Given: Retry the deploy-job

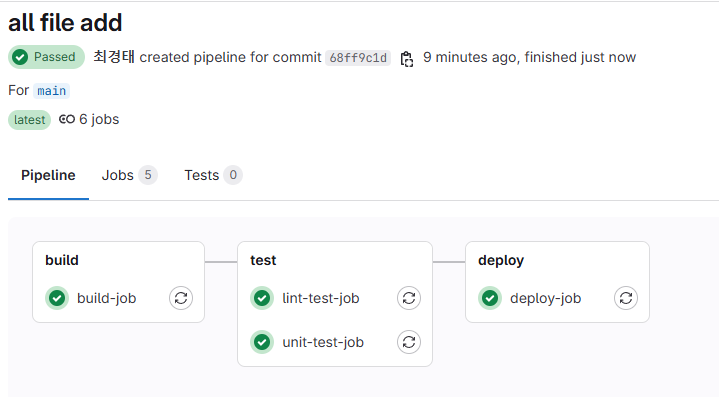Looking at the screenshot, I should [x=626, y=298].
